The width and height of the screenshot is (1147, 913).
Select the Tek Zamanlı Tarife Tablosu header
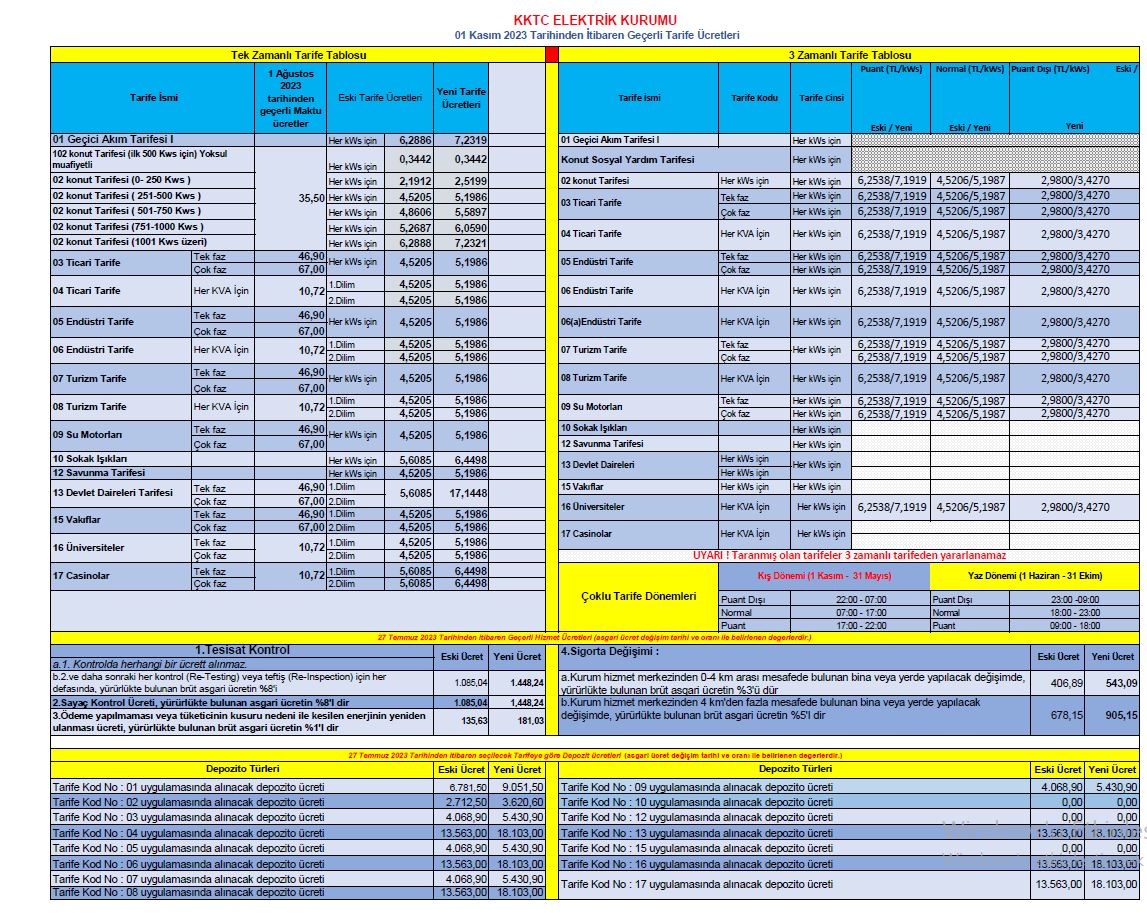coord(298,55)
